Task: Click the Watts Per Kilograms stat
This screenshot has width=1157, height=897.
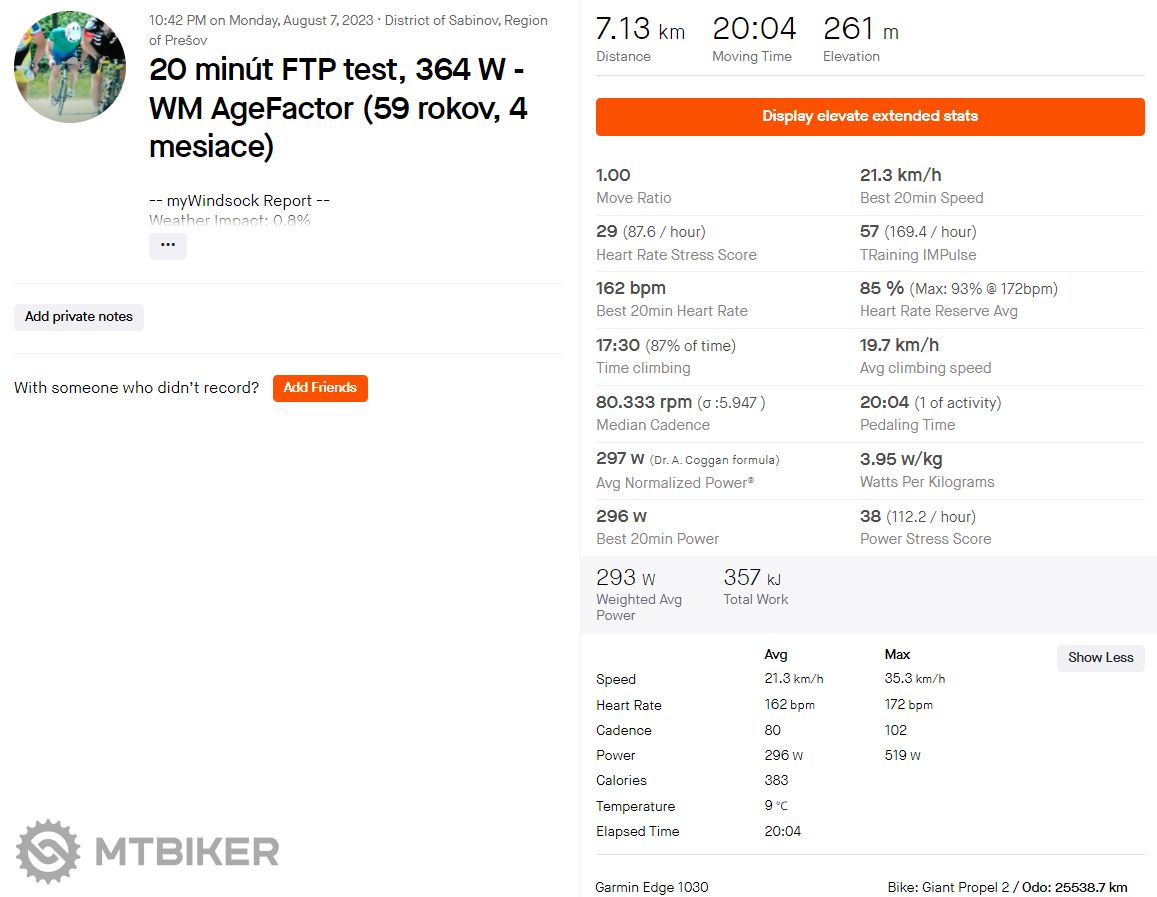Action: (x=927, y=469)
